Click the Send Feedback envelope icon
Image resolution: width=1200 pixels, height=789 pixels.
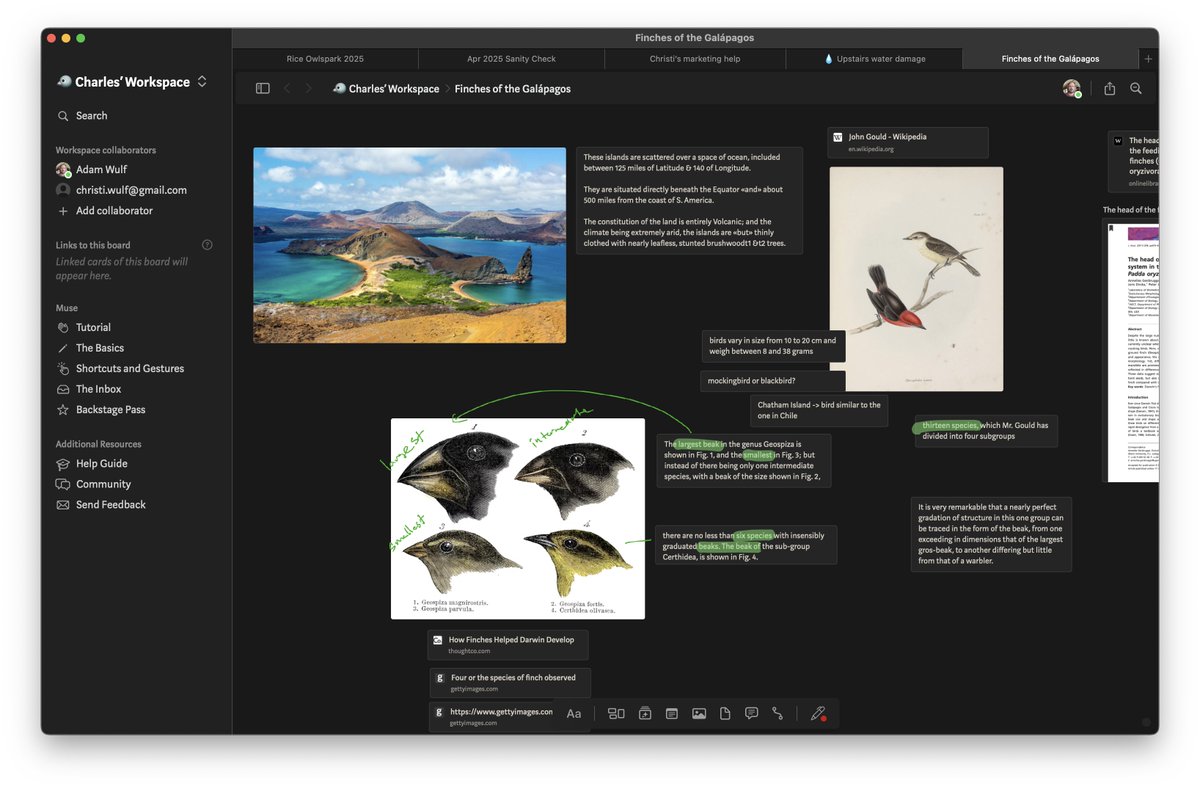click(x=63, y=505)
